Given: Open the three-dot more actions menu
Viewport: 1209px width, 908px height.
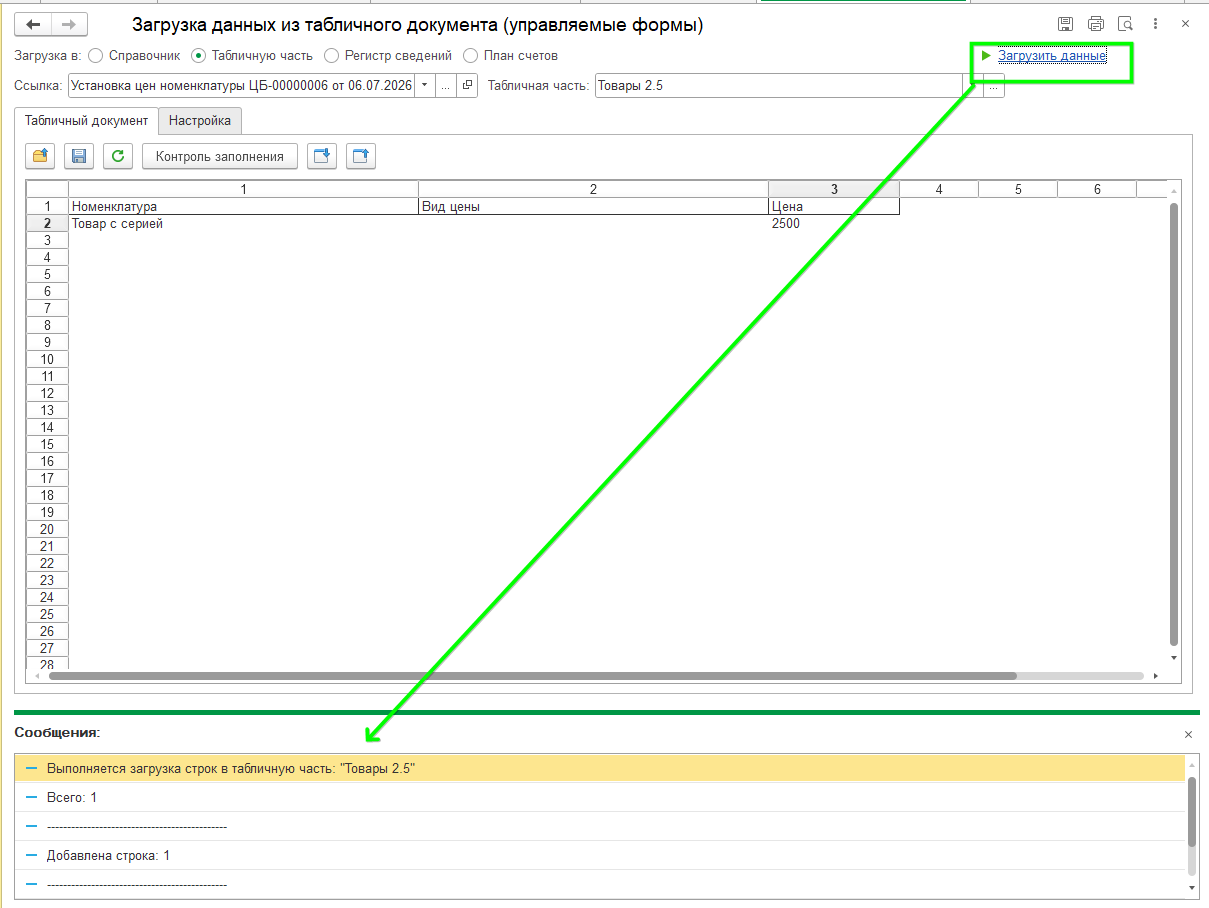Looking at the screenshot, I should (1155, 25).
